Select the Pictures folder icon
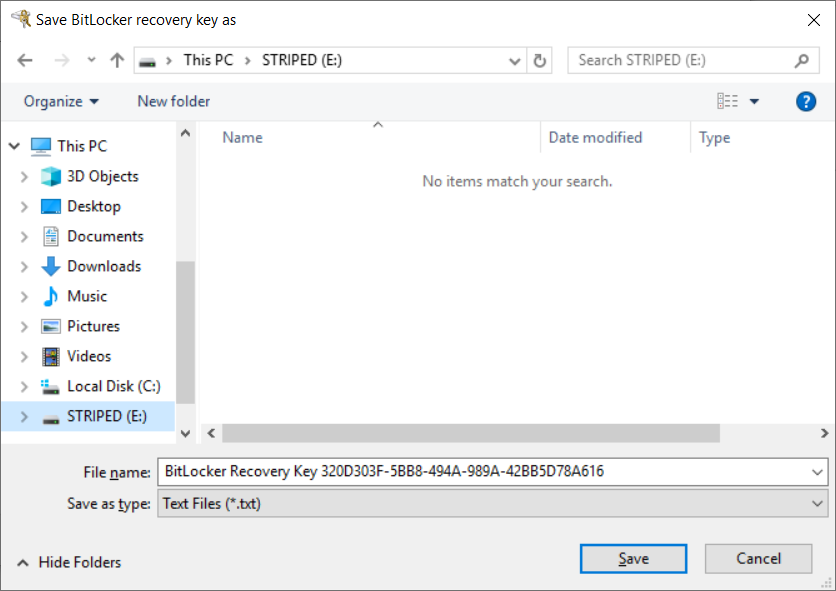The image size is (836, 591). pyautogui.click(x=51, y=326)
